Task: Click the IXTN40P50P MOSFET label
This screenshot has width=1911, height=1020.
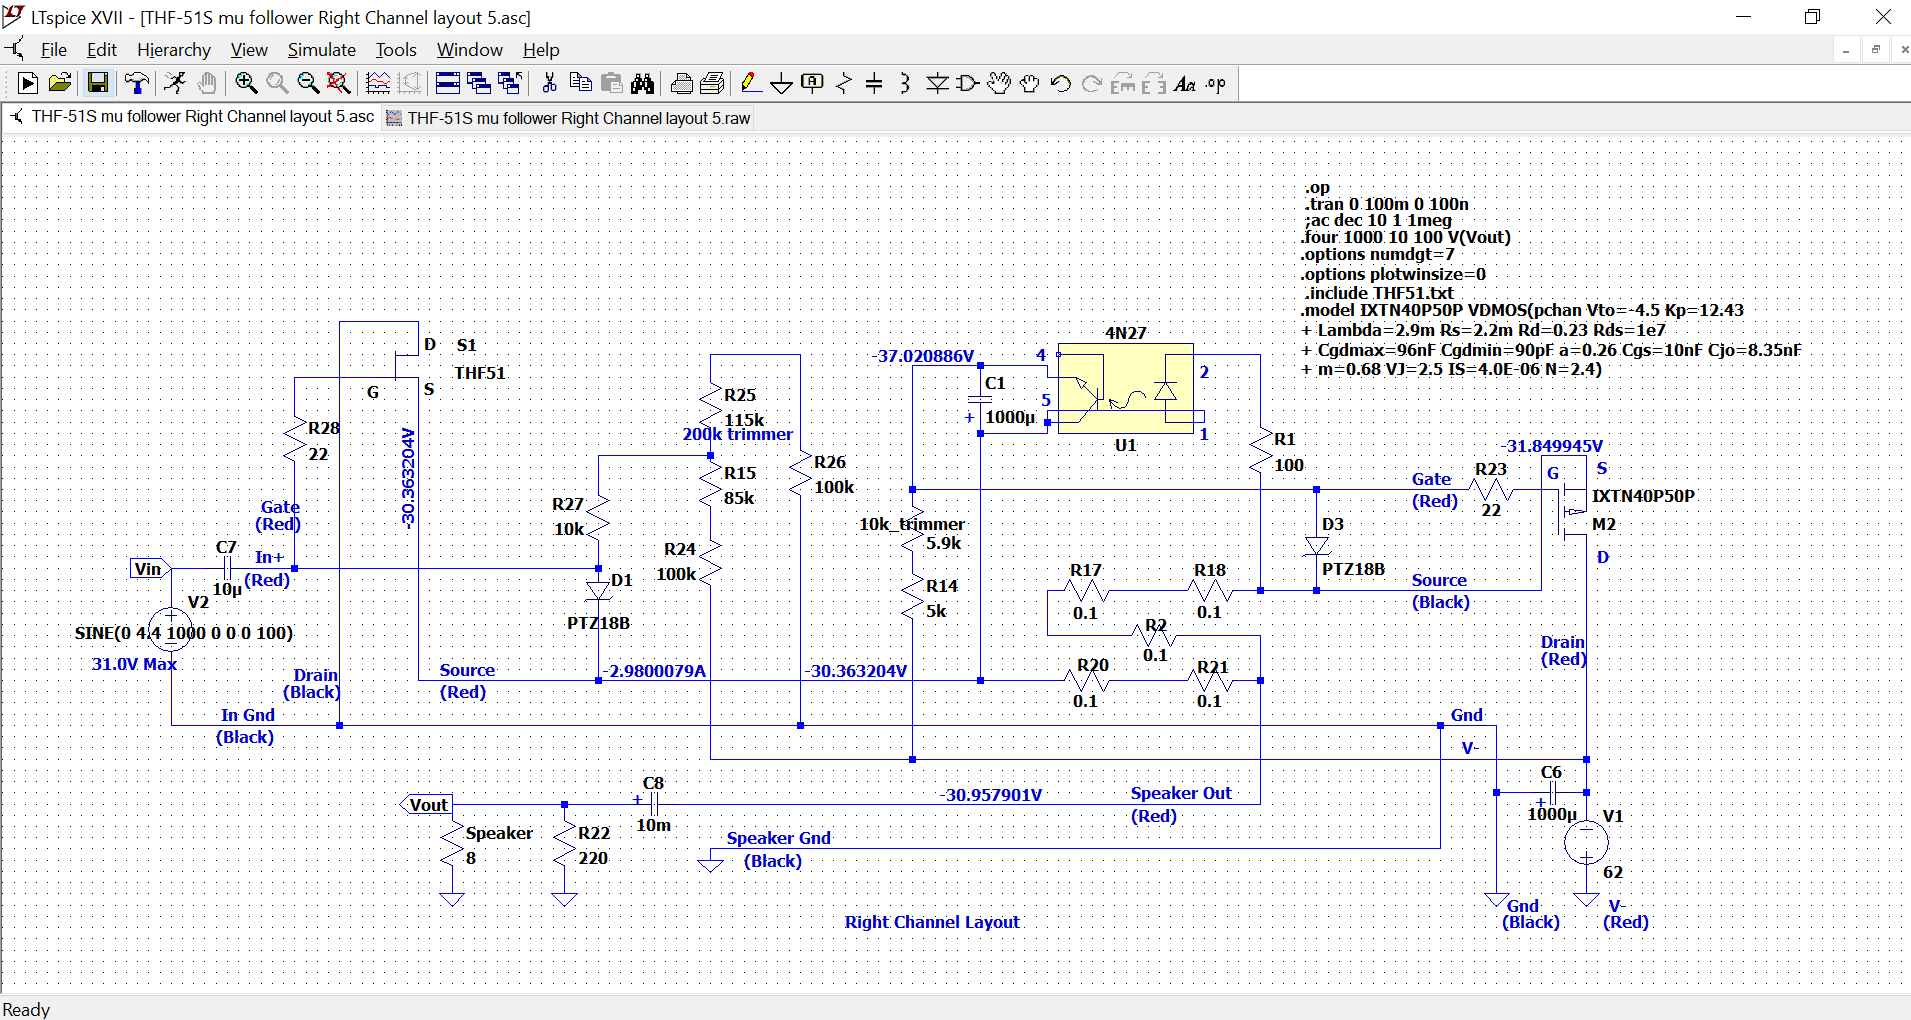Action: coord(1643,496)
